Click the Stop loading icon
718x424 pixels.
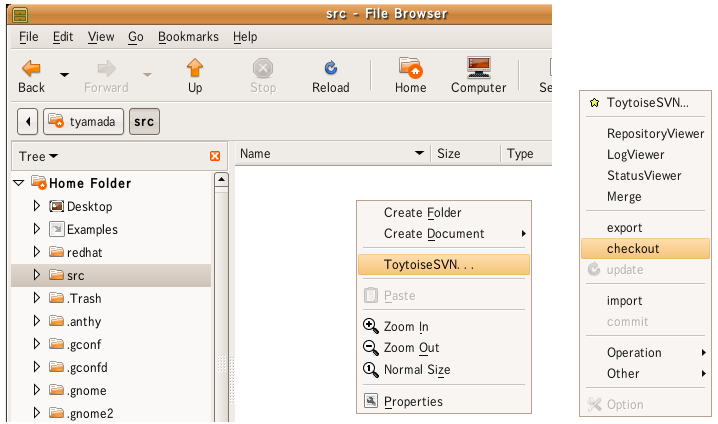coord(263,68)
